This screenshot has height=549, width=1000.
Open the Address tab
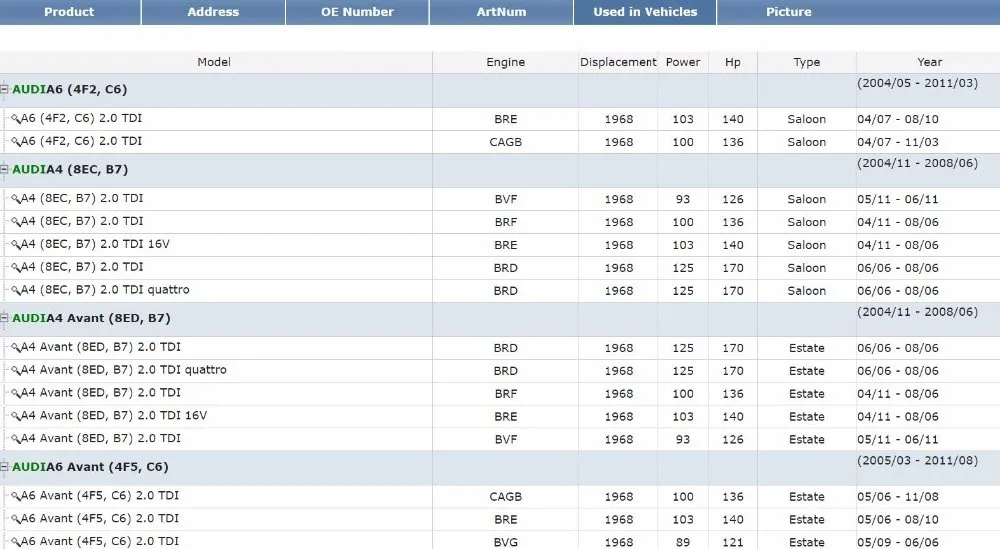point(213,12)
